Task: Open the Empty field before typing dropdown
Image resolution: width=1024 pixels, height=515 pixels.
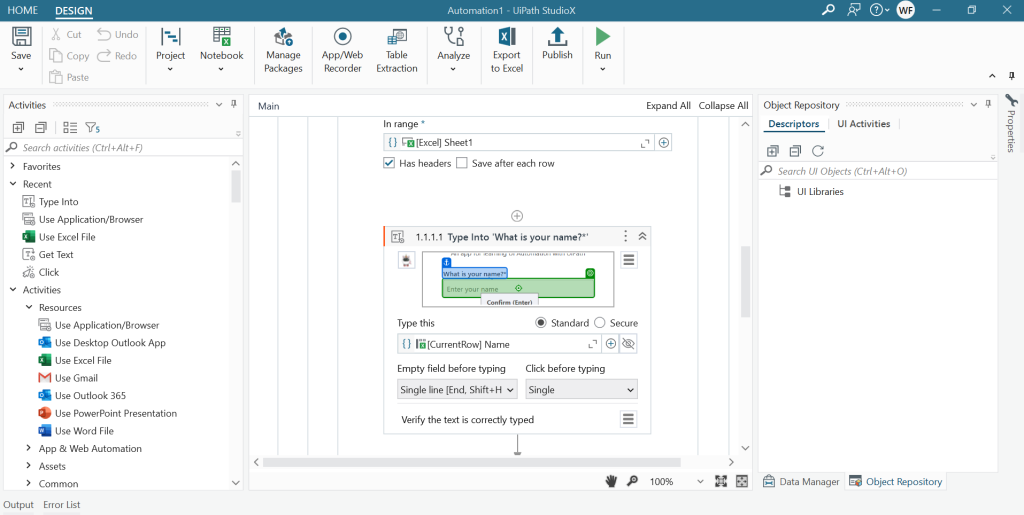Action: click(x=457, y=390)
